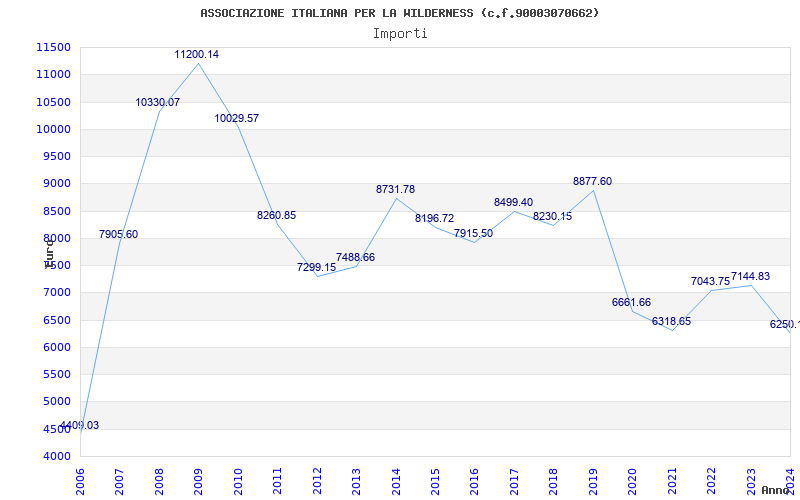Select the 10330.07 data label

pyautogui.click(x=158, y=103)
